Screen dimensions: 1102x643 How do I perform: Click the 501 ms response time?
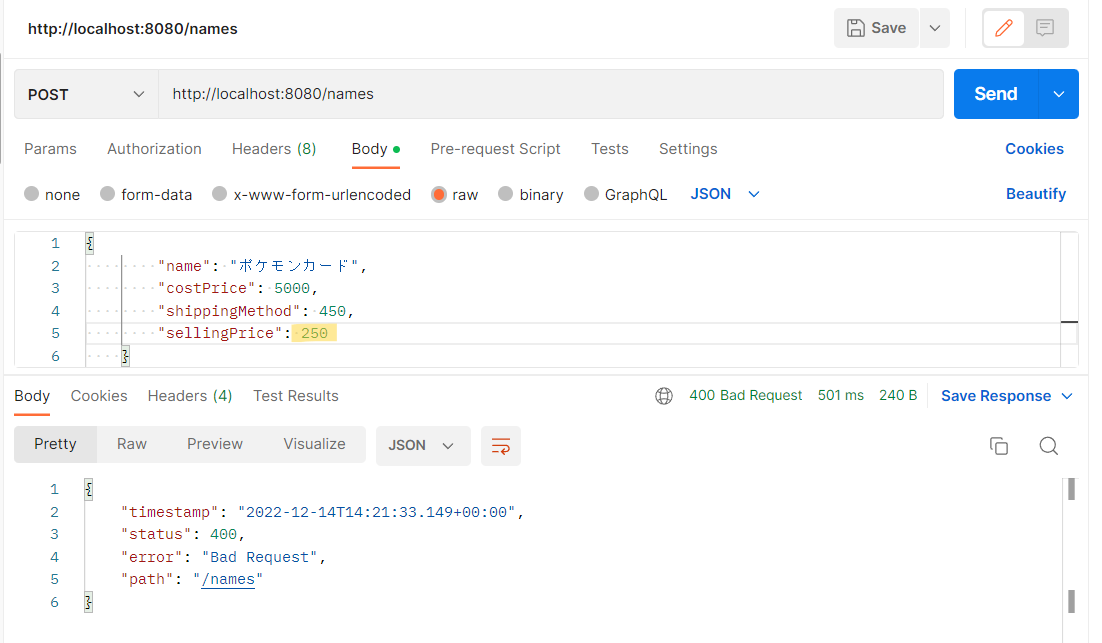click(x=841, y=396)
